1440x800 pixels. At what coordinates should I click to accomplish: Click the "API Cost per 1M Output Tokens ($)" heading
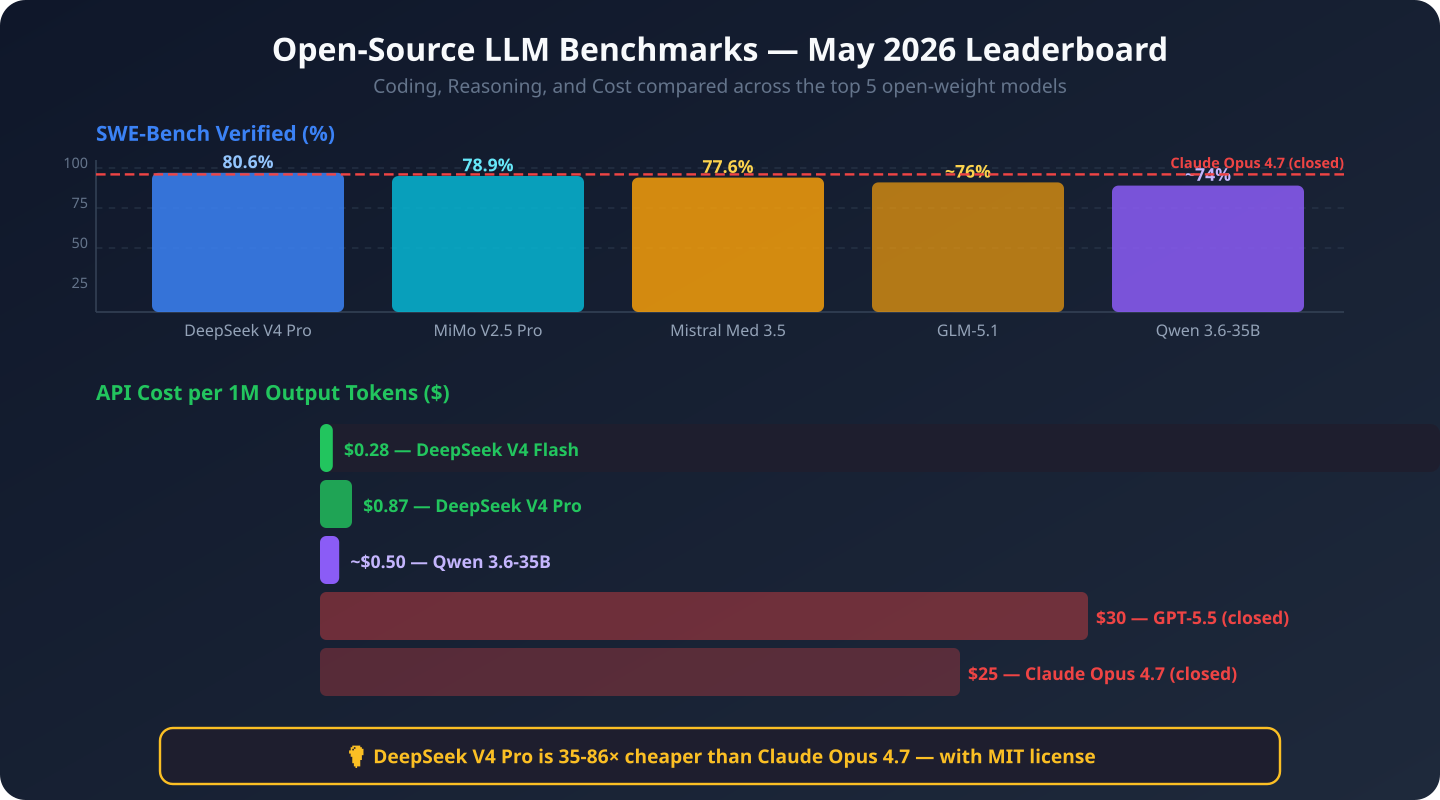pyautogui.click(x=273, y=393)
